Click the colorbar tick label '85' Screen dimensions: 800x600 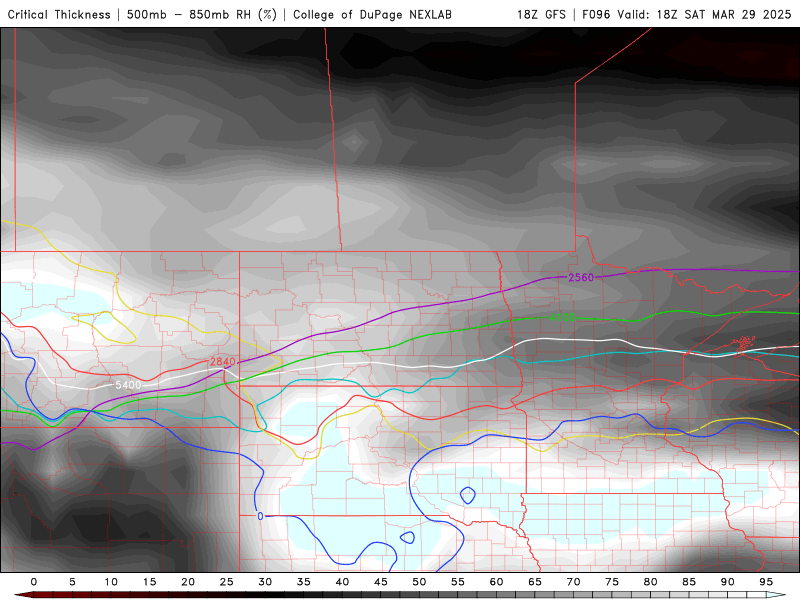pyautogui.click(x=689, y=582)
